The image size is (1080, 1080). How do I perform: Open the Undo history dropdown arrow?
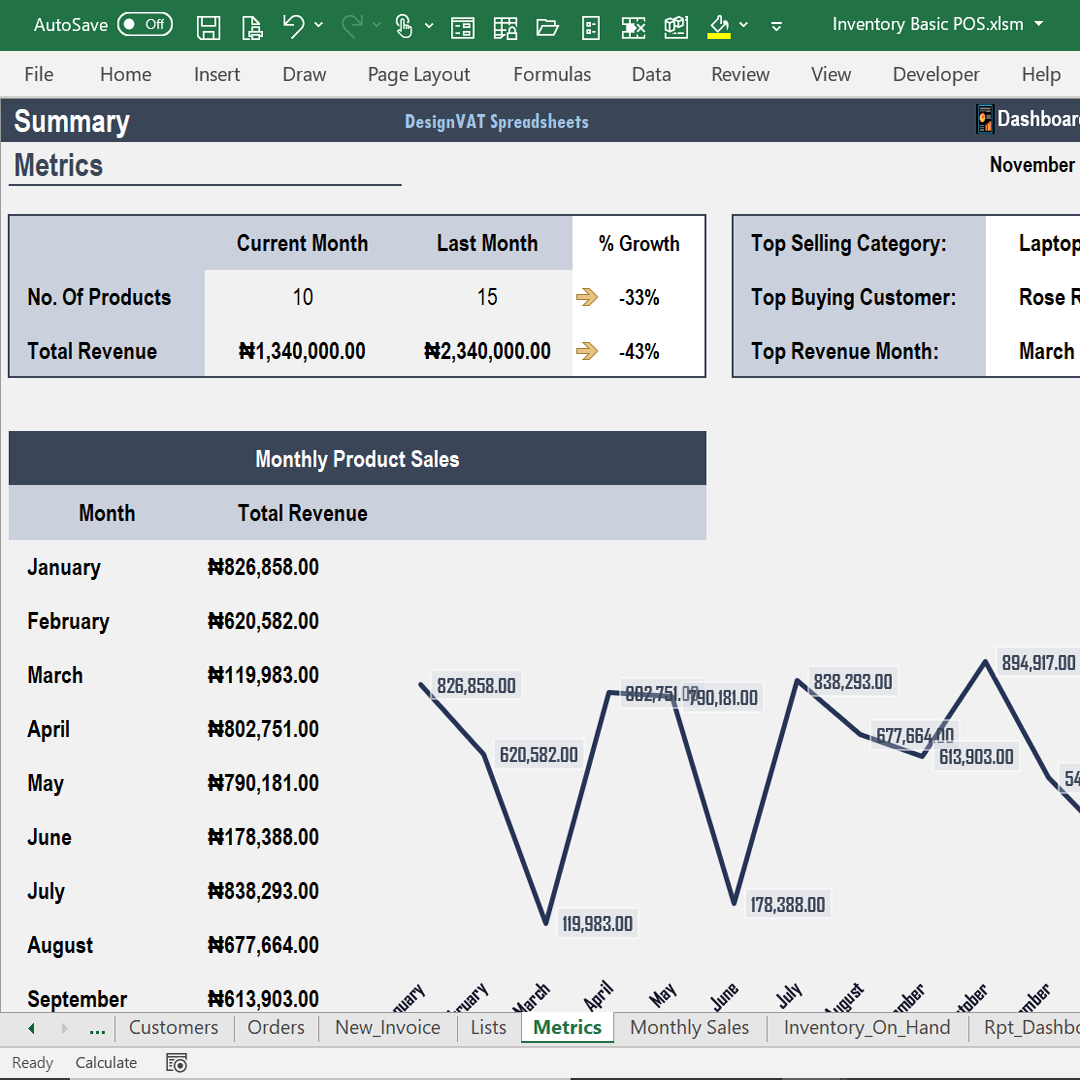click(318, 27)
